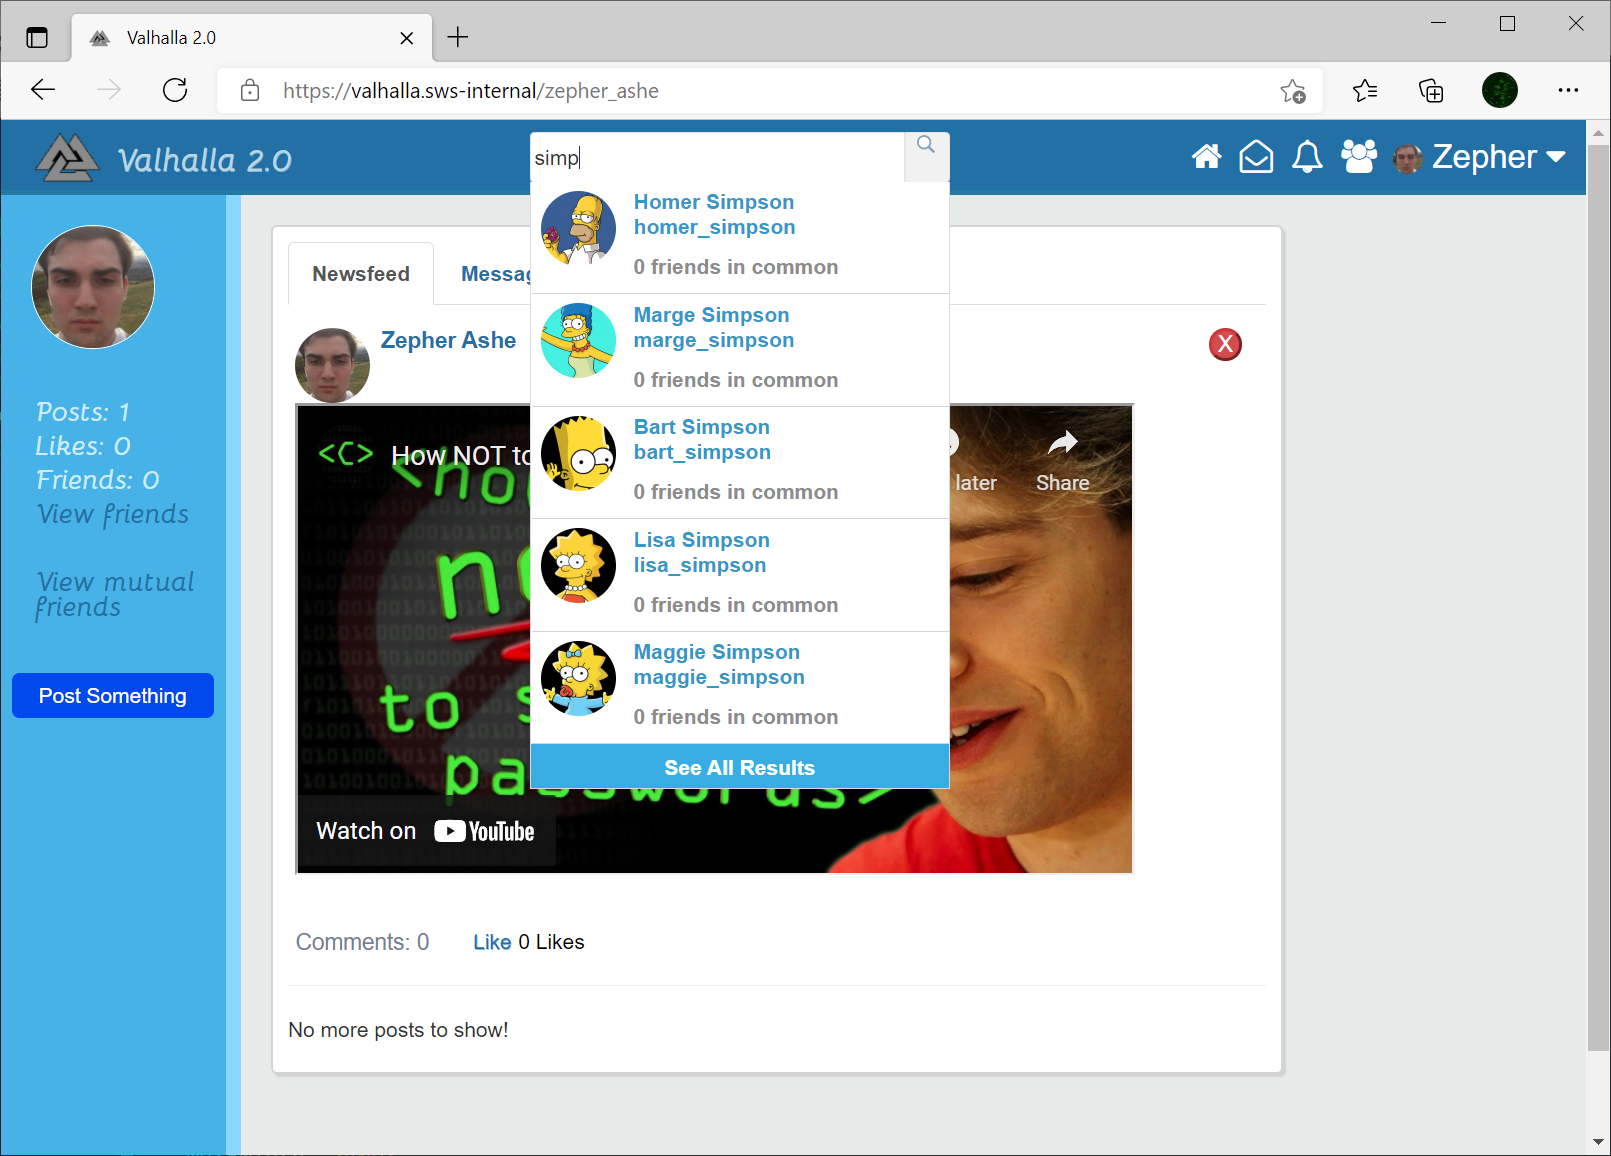
Task: Open Zepher Ashe post author link
Action: (x=448, y=340)
